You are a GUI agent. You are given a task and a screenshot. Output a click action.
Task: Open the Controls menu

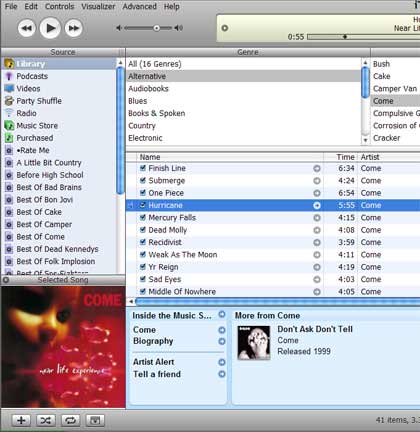coord(60,6)
